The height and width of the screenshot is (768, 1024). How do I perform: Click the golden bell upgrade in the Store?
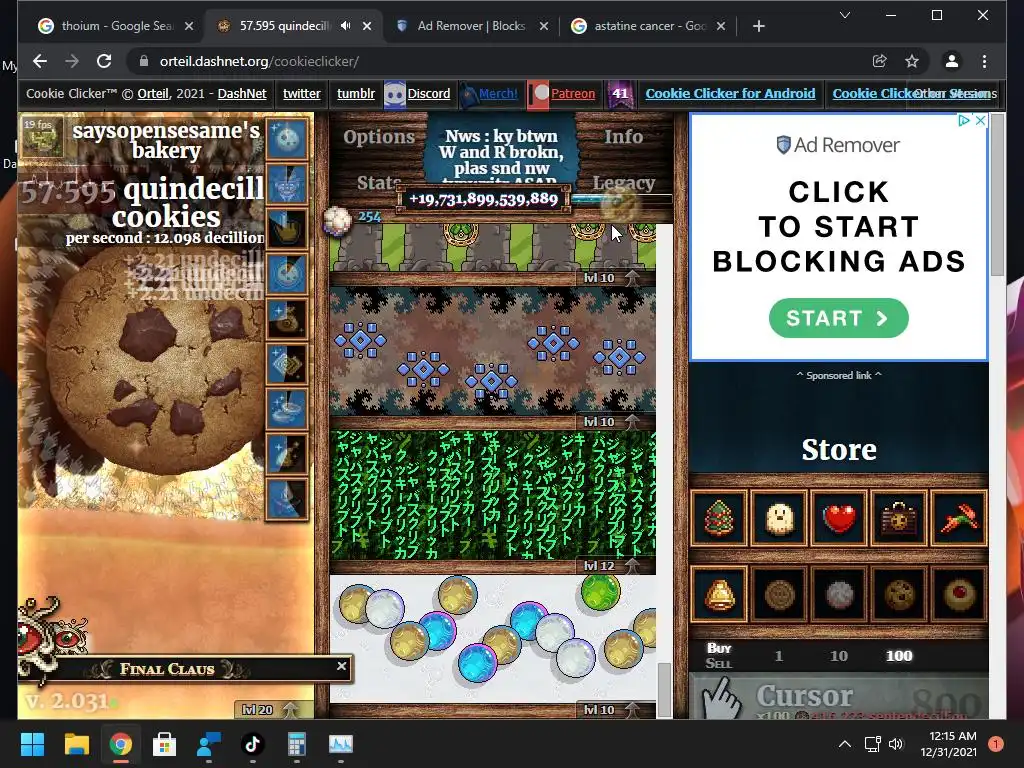tap(719, 594)
